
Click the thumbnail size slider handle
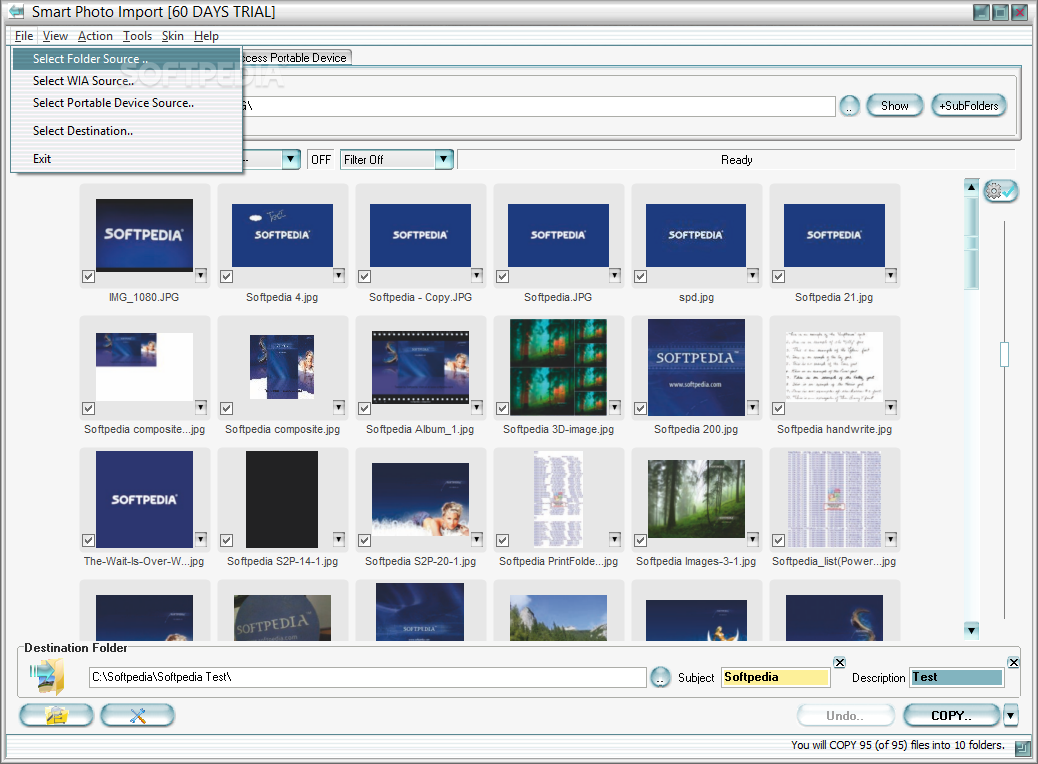[1004, 354]
